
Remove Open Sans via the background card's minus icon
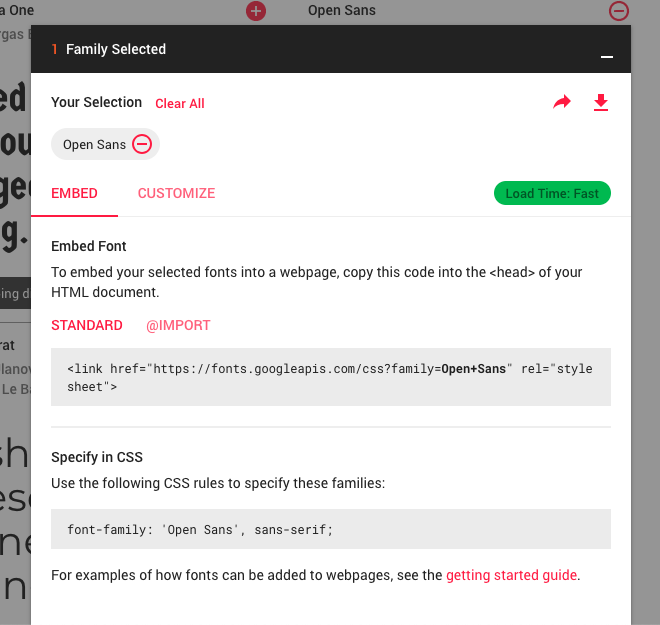(x=619, y=11)
